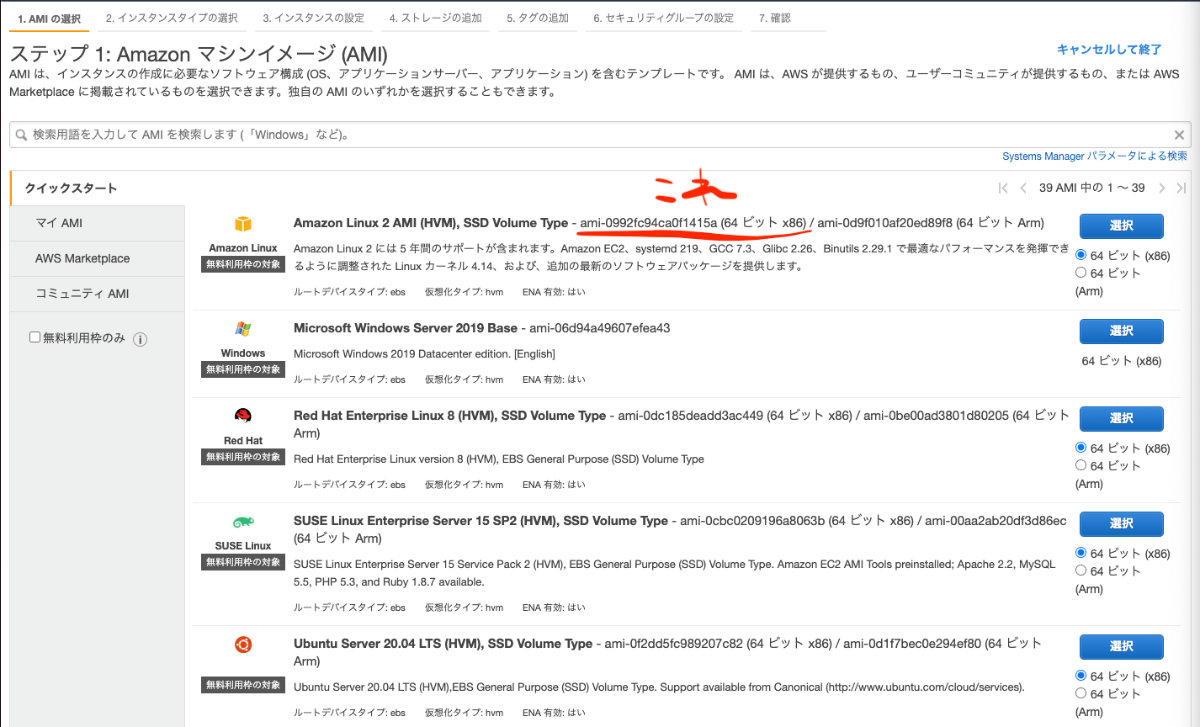This screenshot has width=1200, height=727.
Task: Open the 7. 確認 step tab
Action: click(787, 18)
